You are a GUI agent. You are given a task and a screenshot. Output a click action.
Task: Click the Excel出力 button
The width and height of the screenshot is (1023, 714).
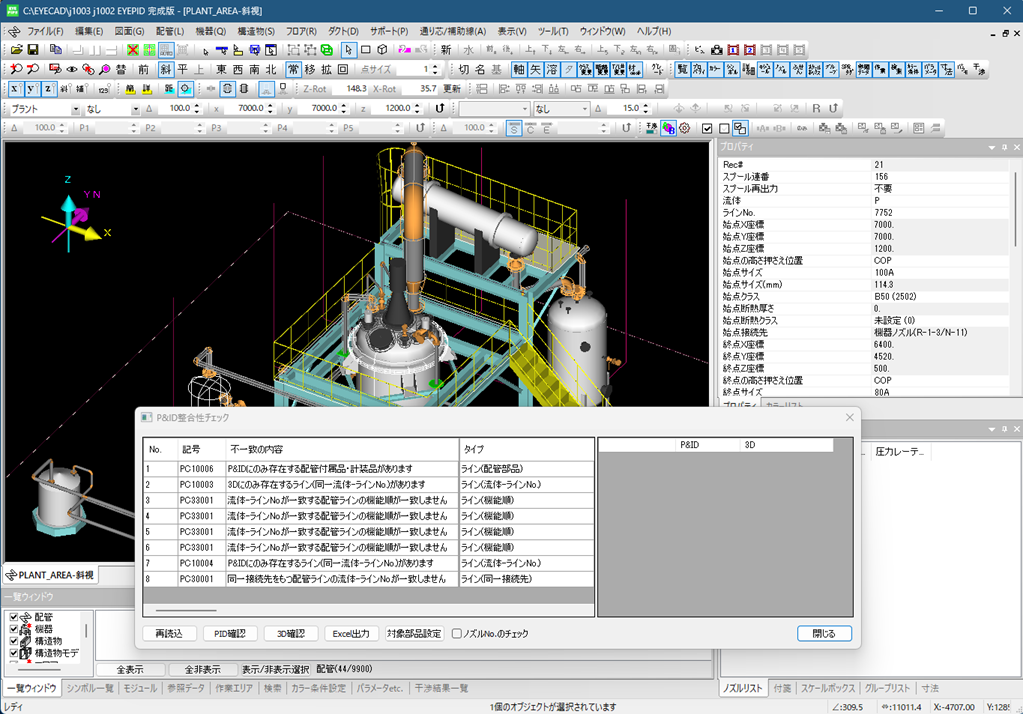[x=351, y=634]
